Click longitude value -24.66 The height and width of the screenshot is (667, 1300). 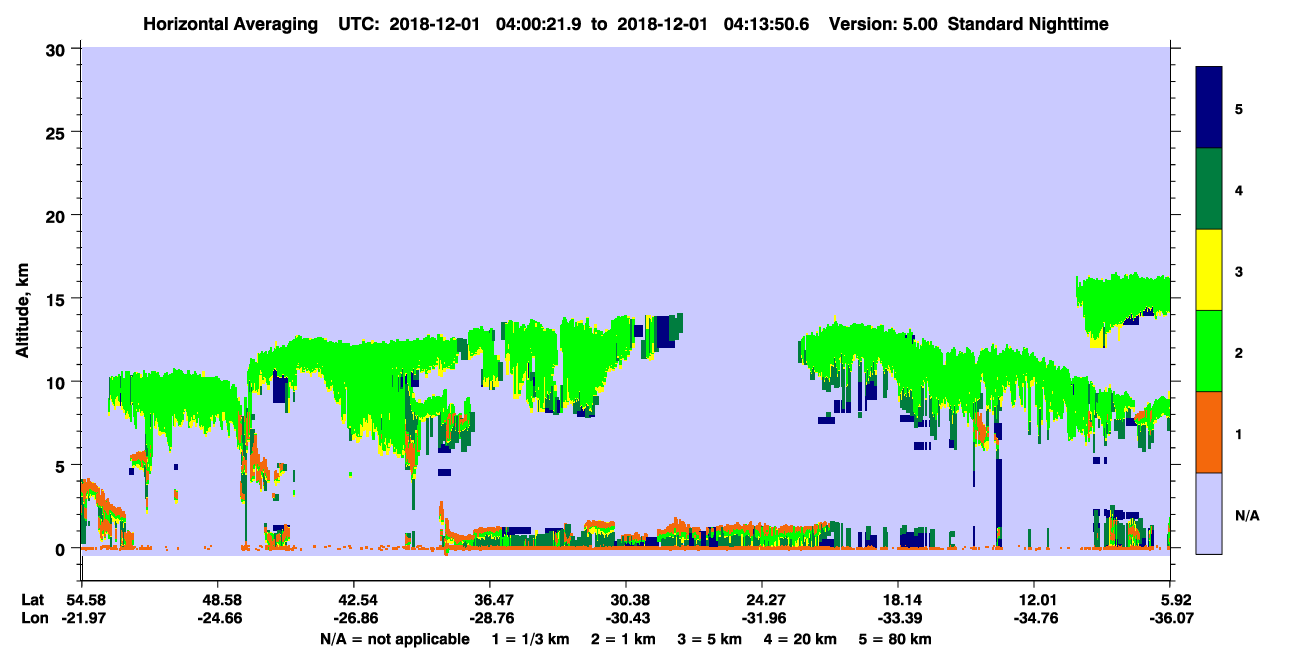click(x=218, y=618)
